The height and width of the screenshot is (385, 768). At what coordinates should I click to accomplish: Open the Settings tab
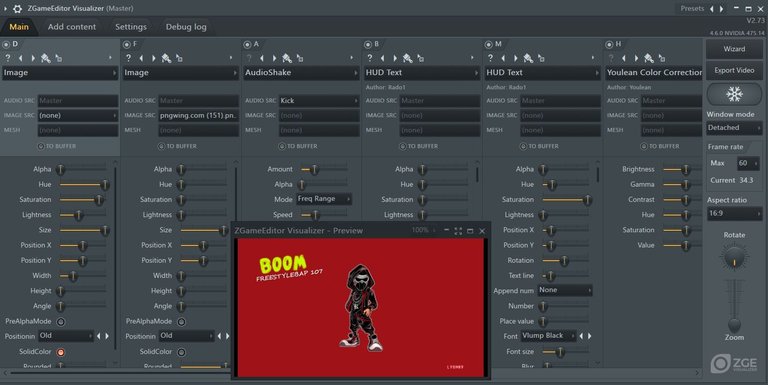(131, 27)
